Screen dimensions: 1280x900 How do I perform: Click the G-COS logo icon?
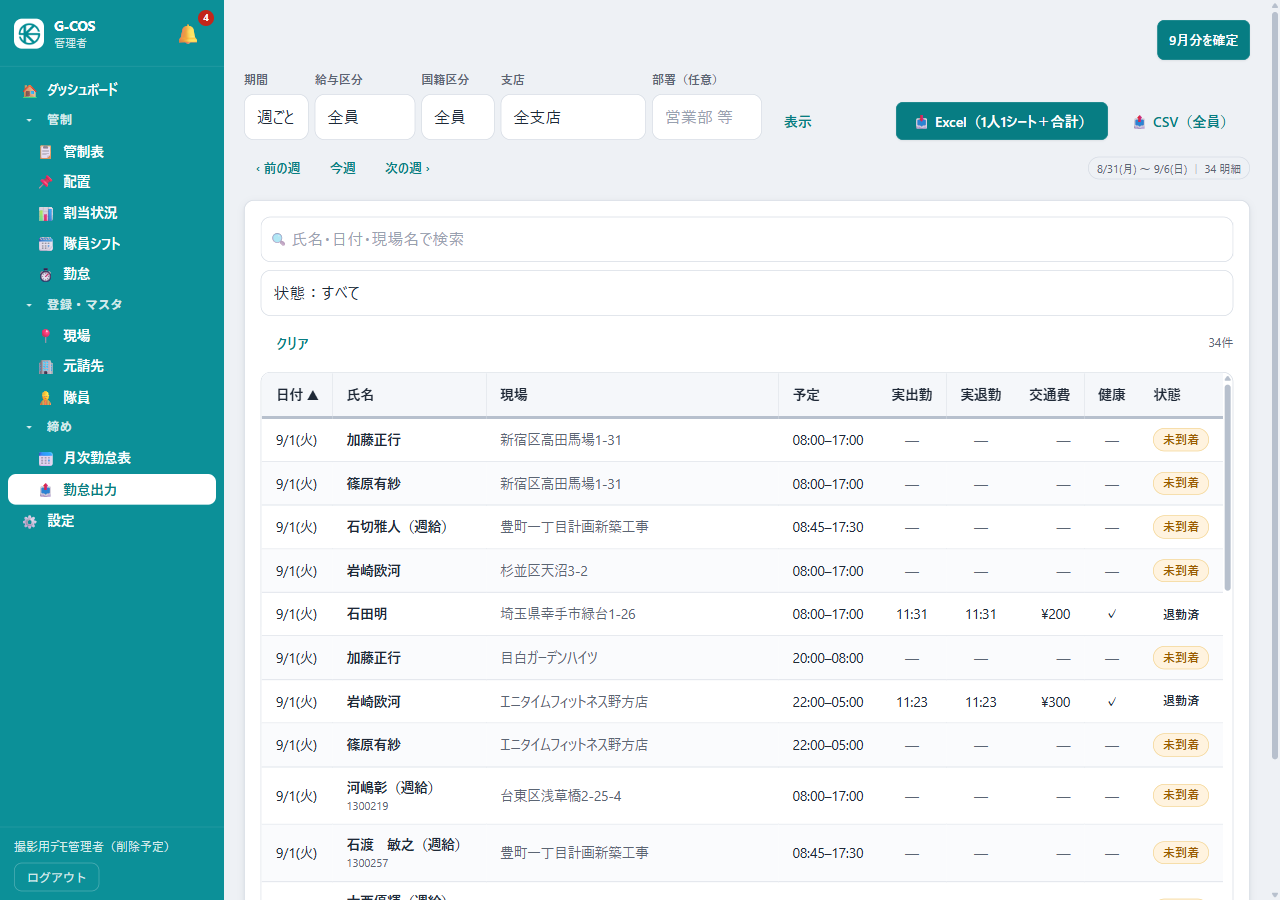point(29,34)
